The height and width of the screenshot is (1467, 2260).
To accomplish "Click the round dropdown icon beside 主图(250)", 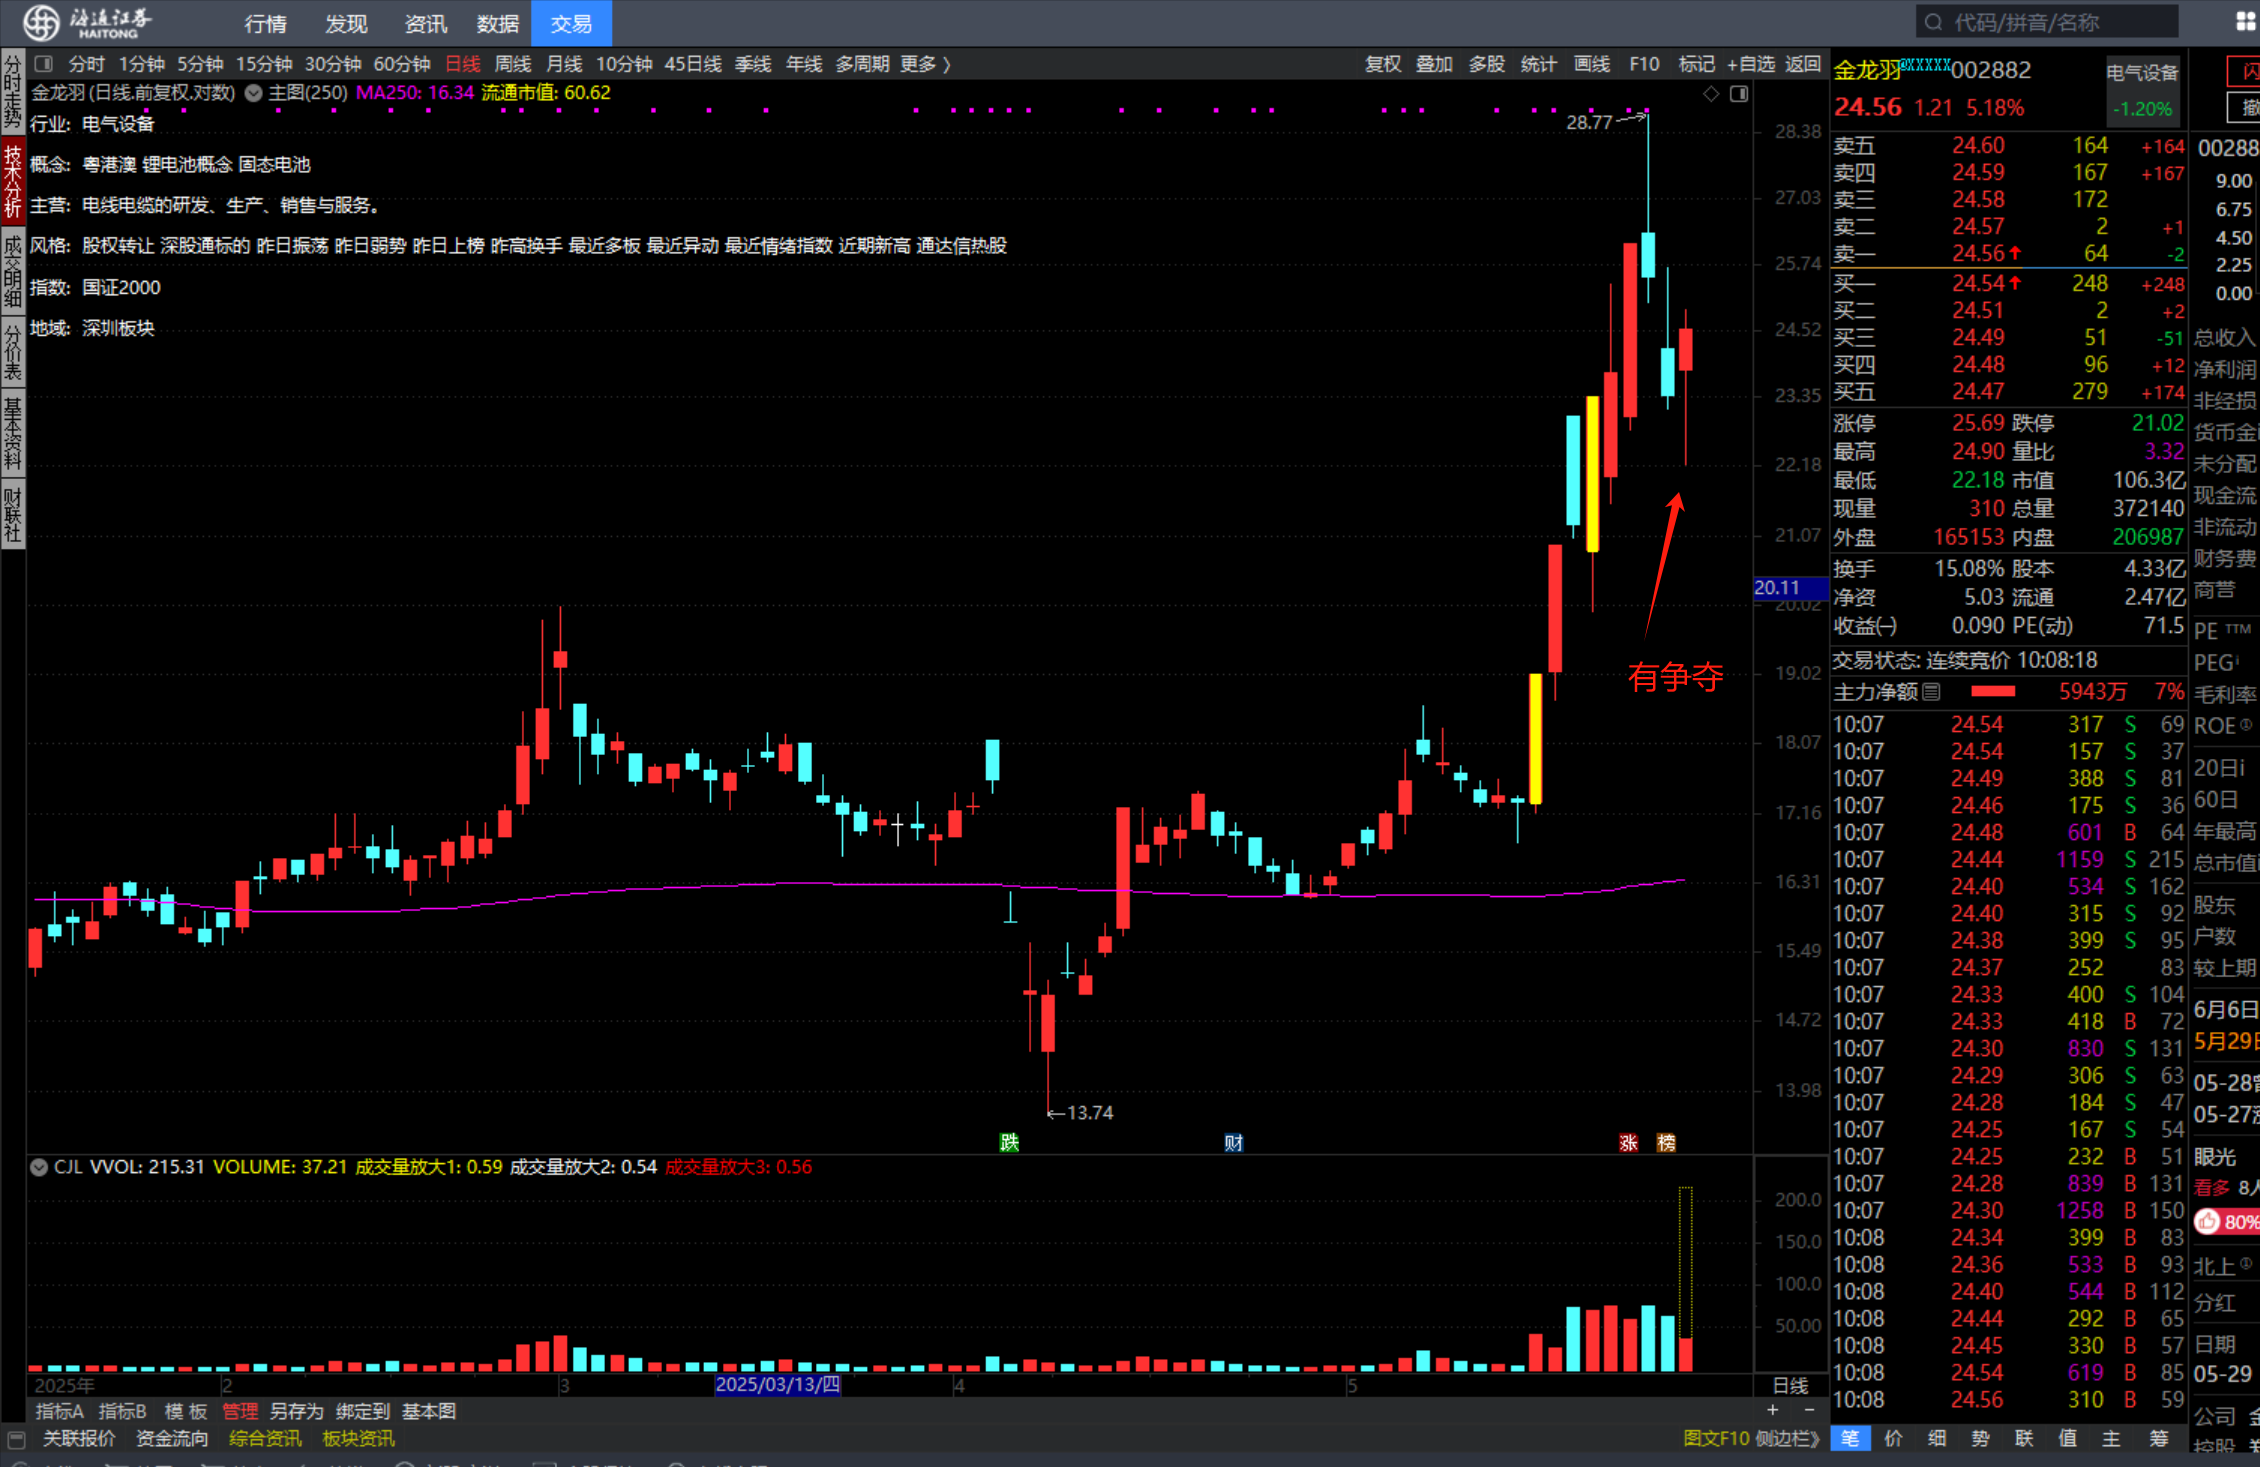I will [254, 93].
